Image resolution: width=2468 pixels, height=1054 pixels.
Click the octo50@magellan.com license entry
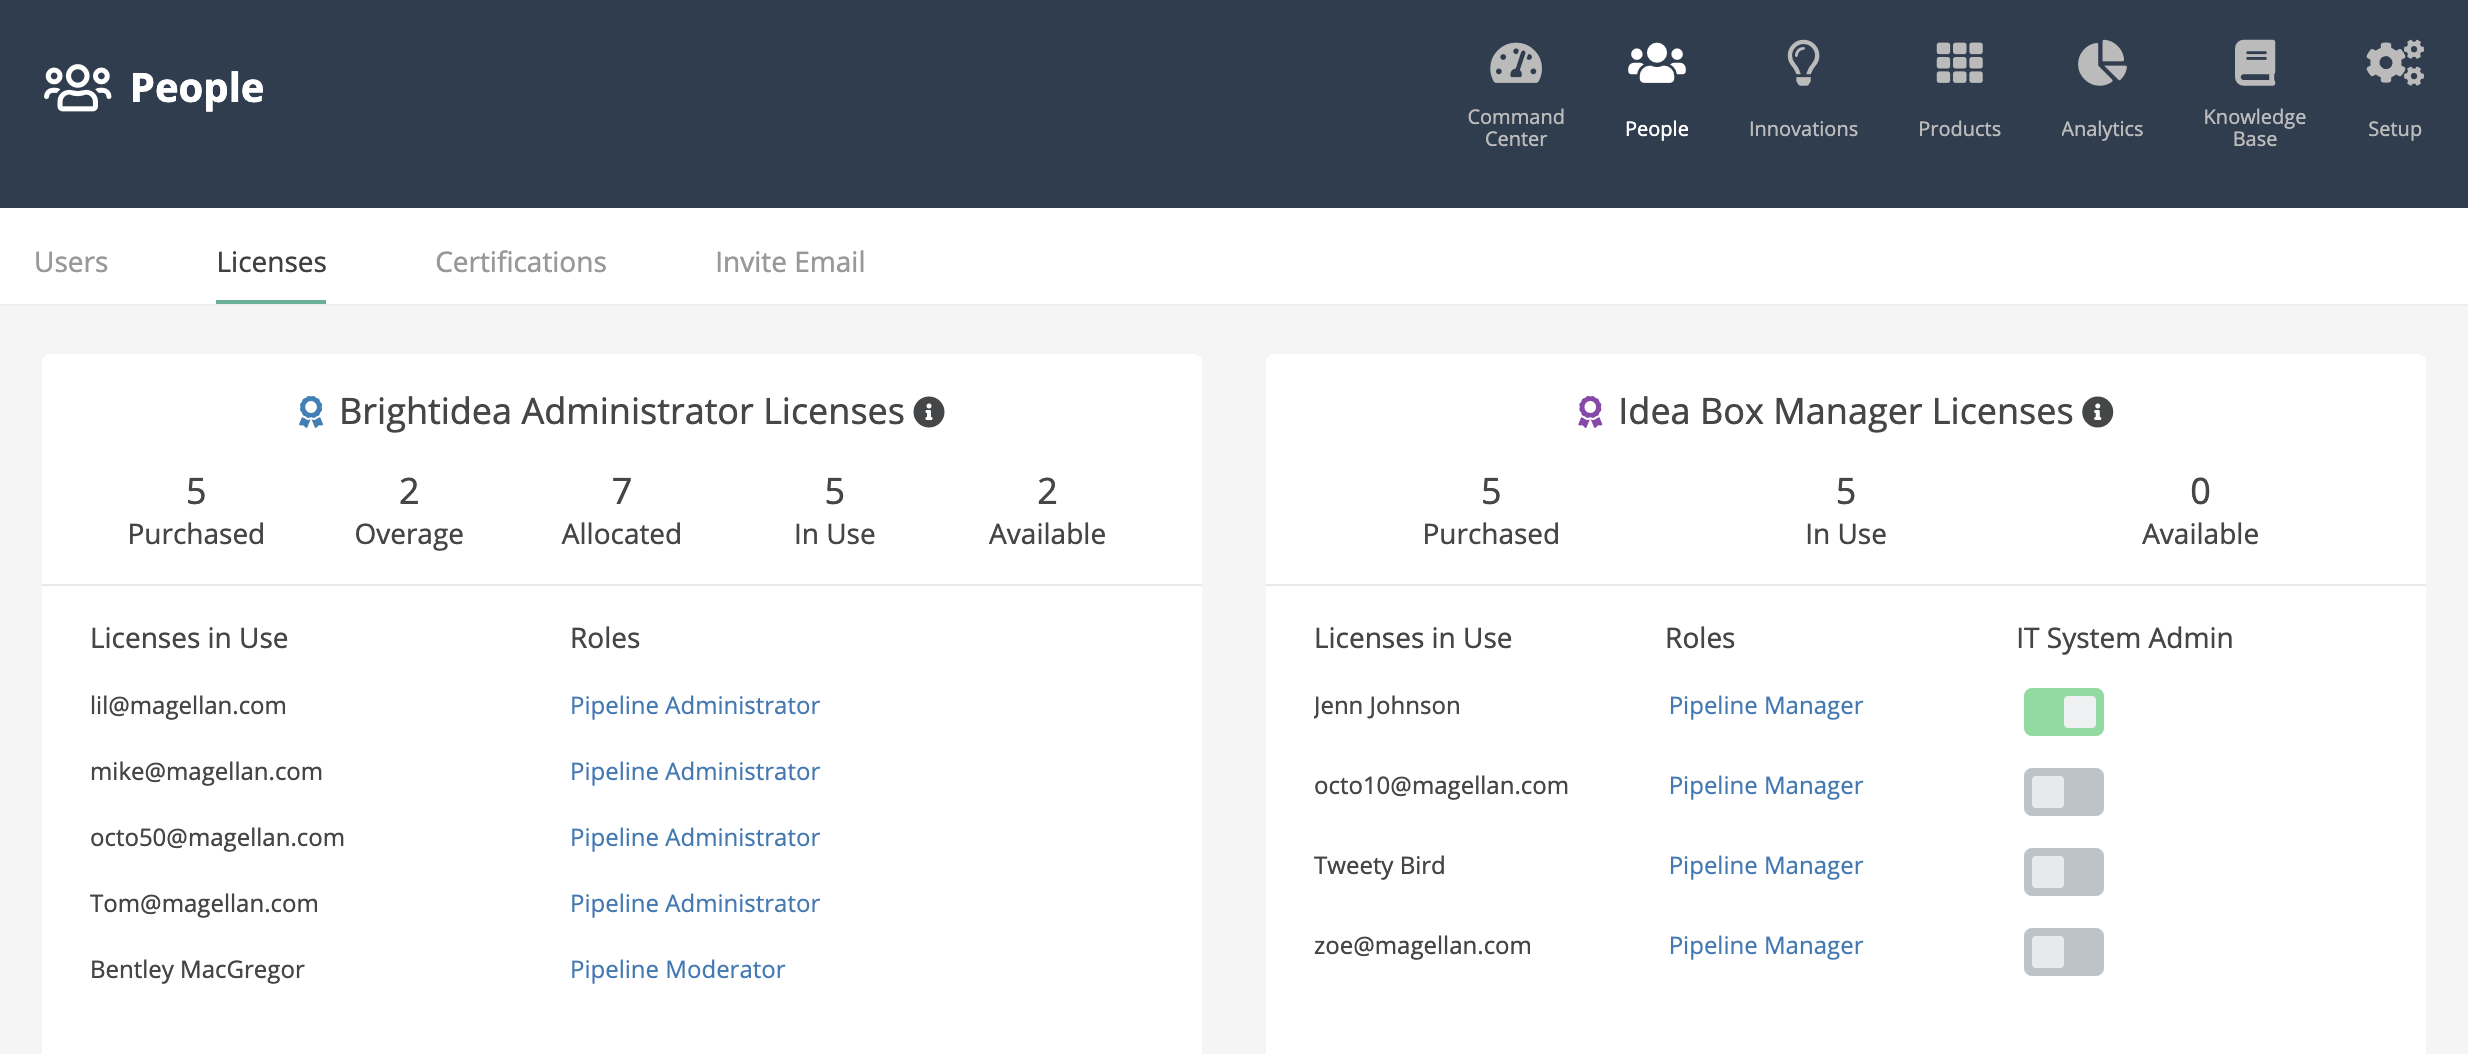pos(217,838)
